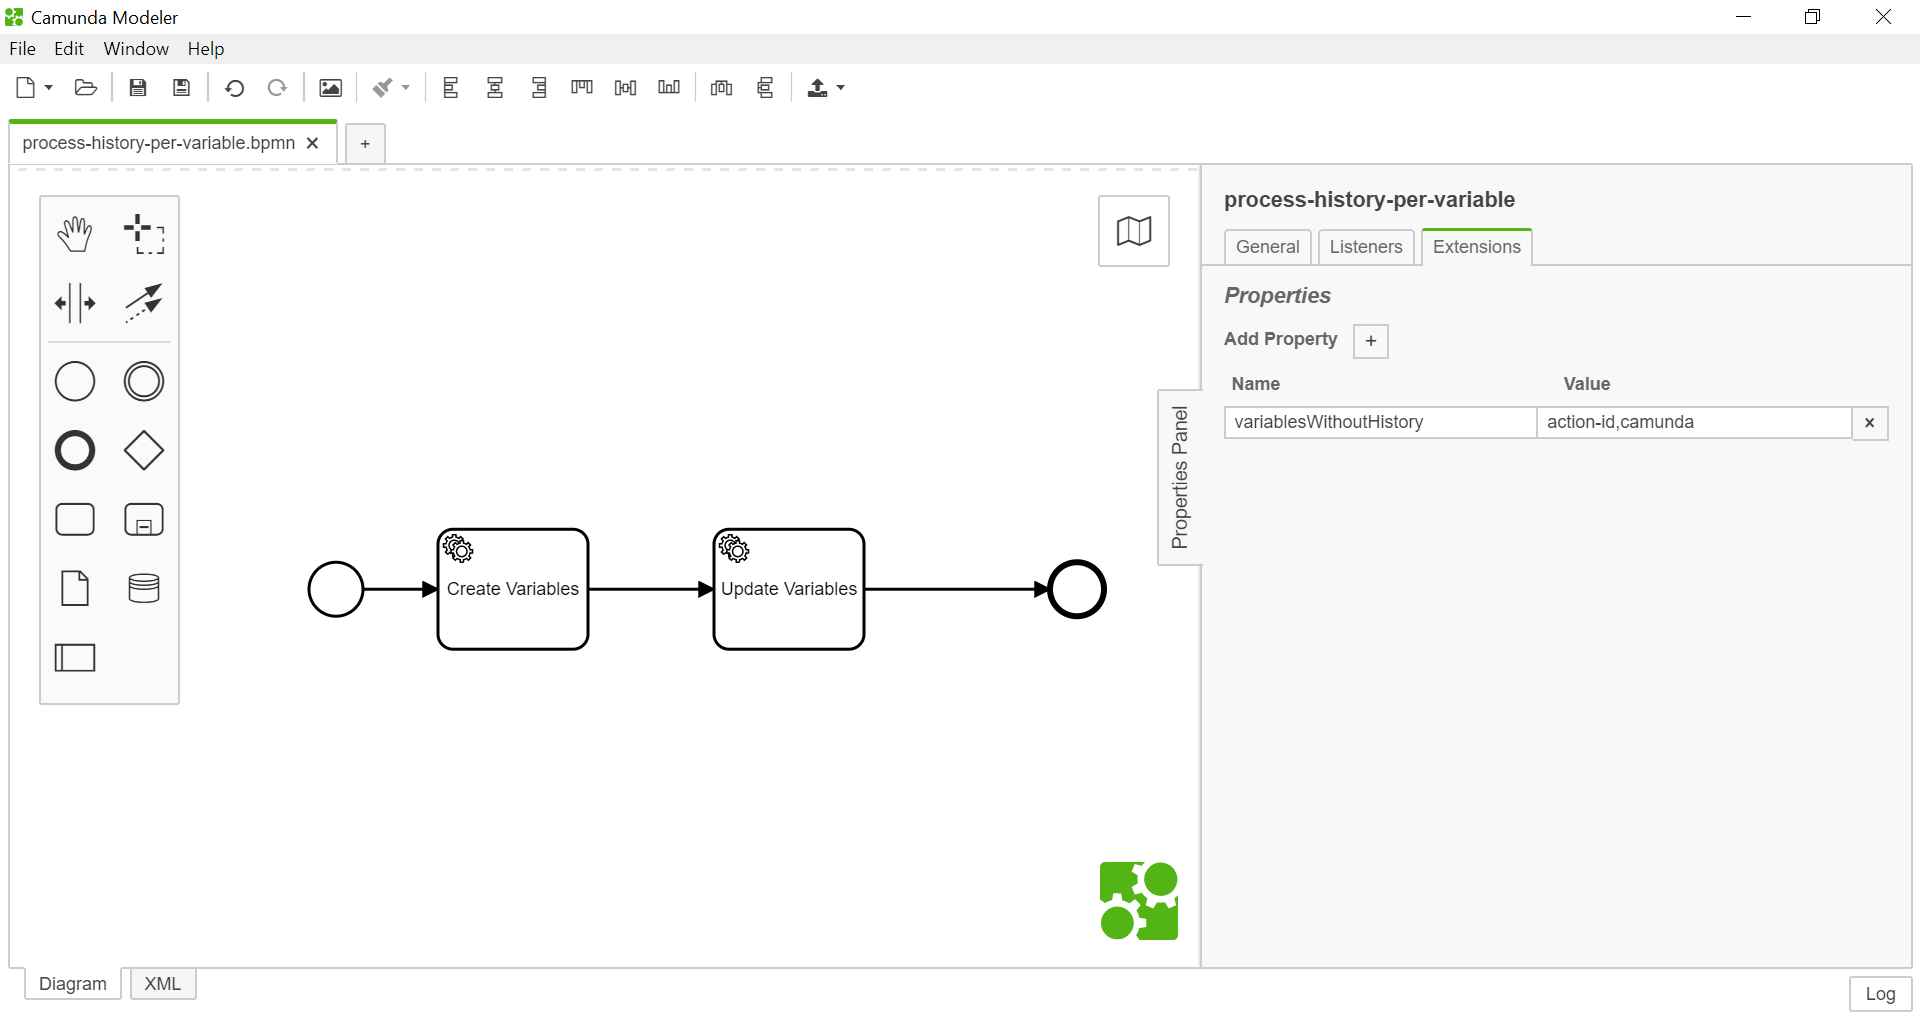The image size is (1920, 1020).
Task: Click the open file folder icon
Action: pos(86,88)
